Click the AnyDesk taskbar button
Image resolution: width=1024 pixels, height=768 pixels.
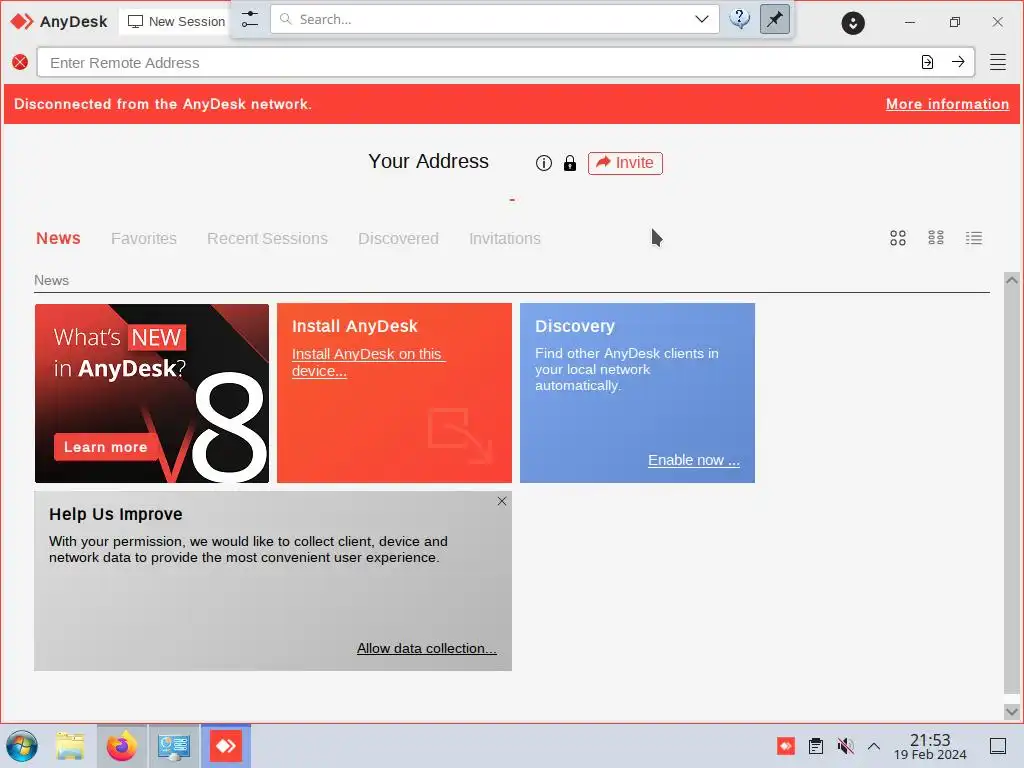tap(226, 746)
